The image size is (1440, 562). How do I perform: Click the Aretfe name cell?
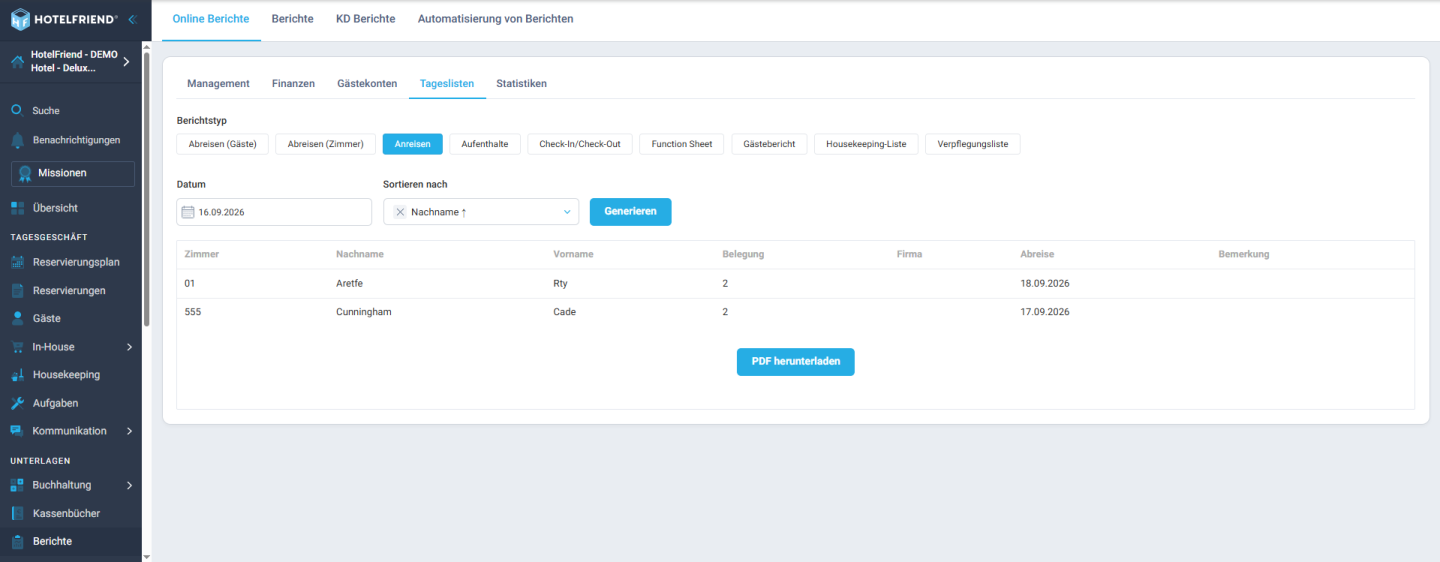[351, 284]
